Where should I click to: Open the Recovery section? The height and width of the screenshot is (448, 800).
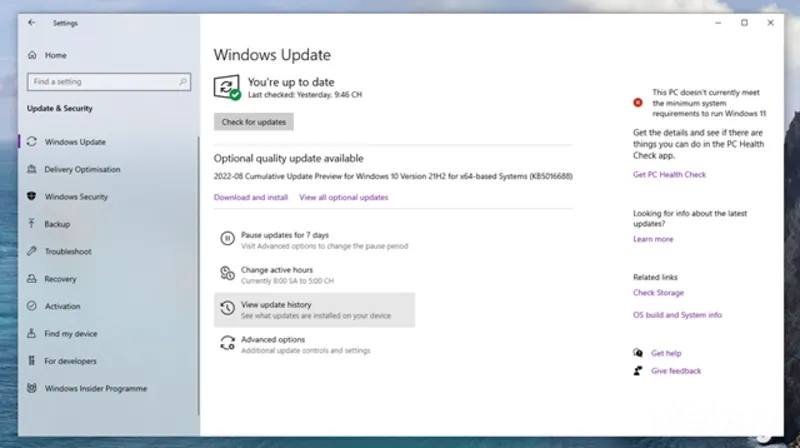click(60, 279)
